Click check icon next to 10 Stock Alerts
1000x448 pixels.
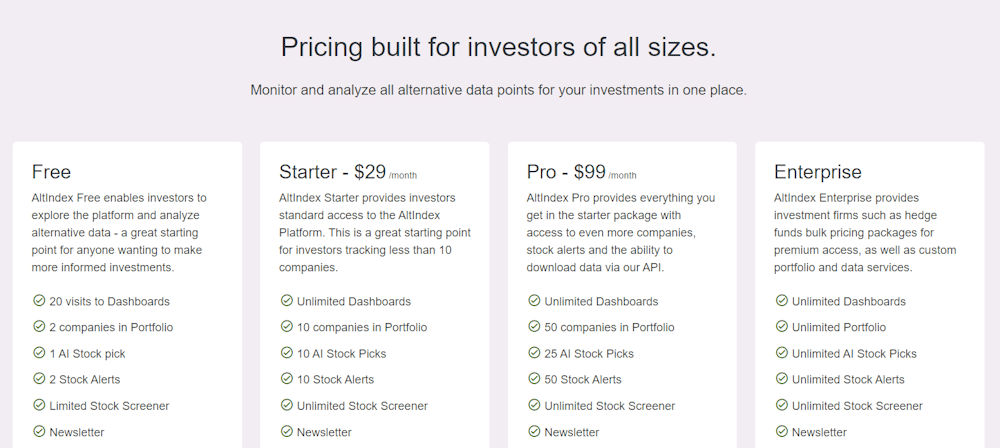point(286,379)
